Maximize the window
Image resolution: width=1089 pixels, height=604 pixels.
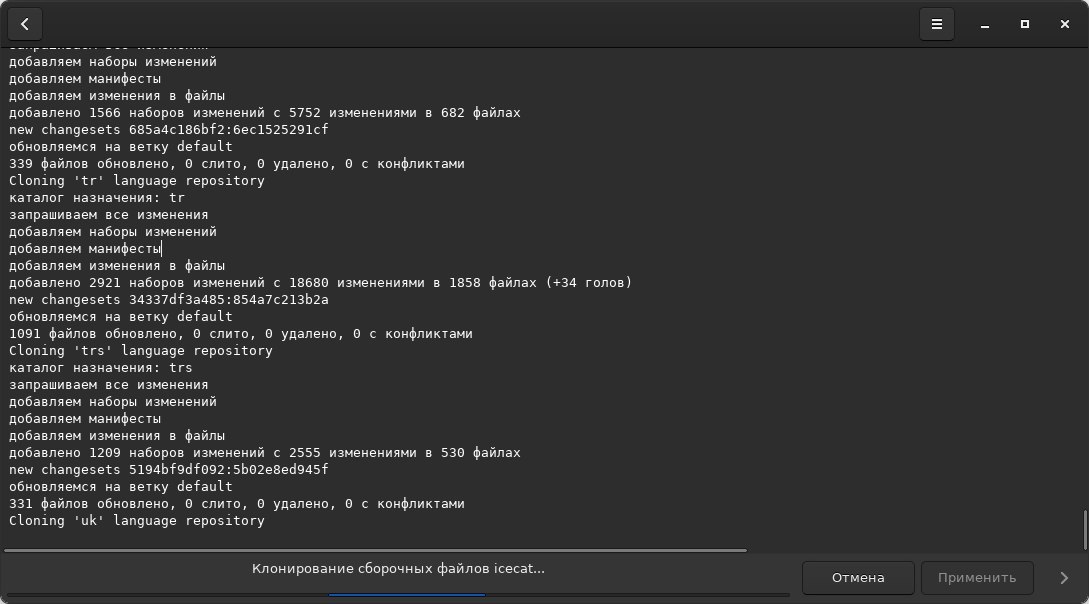click(1024, 24)
